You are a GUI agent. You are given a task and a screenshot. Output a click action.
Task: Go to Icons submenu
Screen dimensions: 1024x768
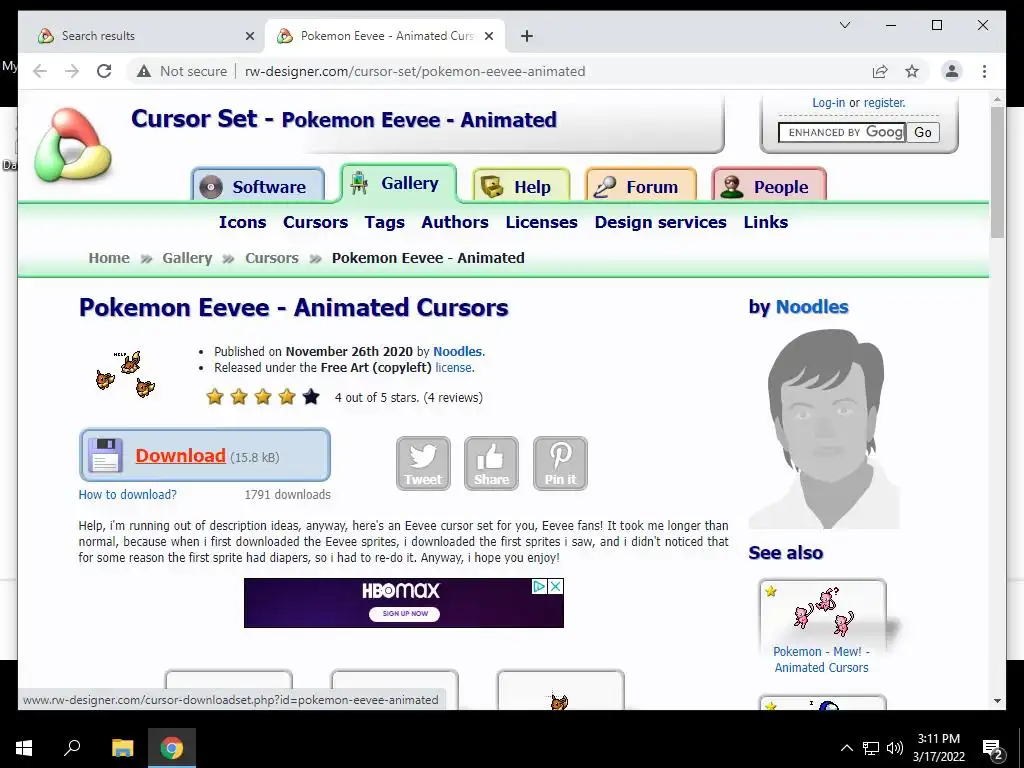242,222
